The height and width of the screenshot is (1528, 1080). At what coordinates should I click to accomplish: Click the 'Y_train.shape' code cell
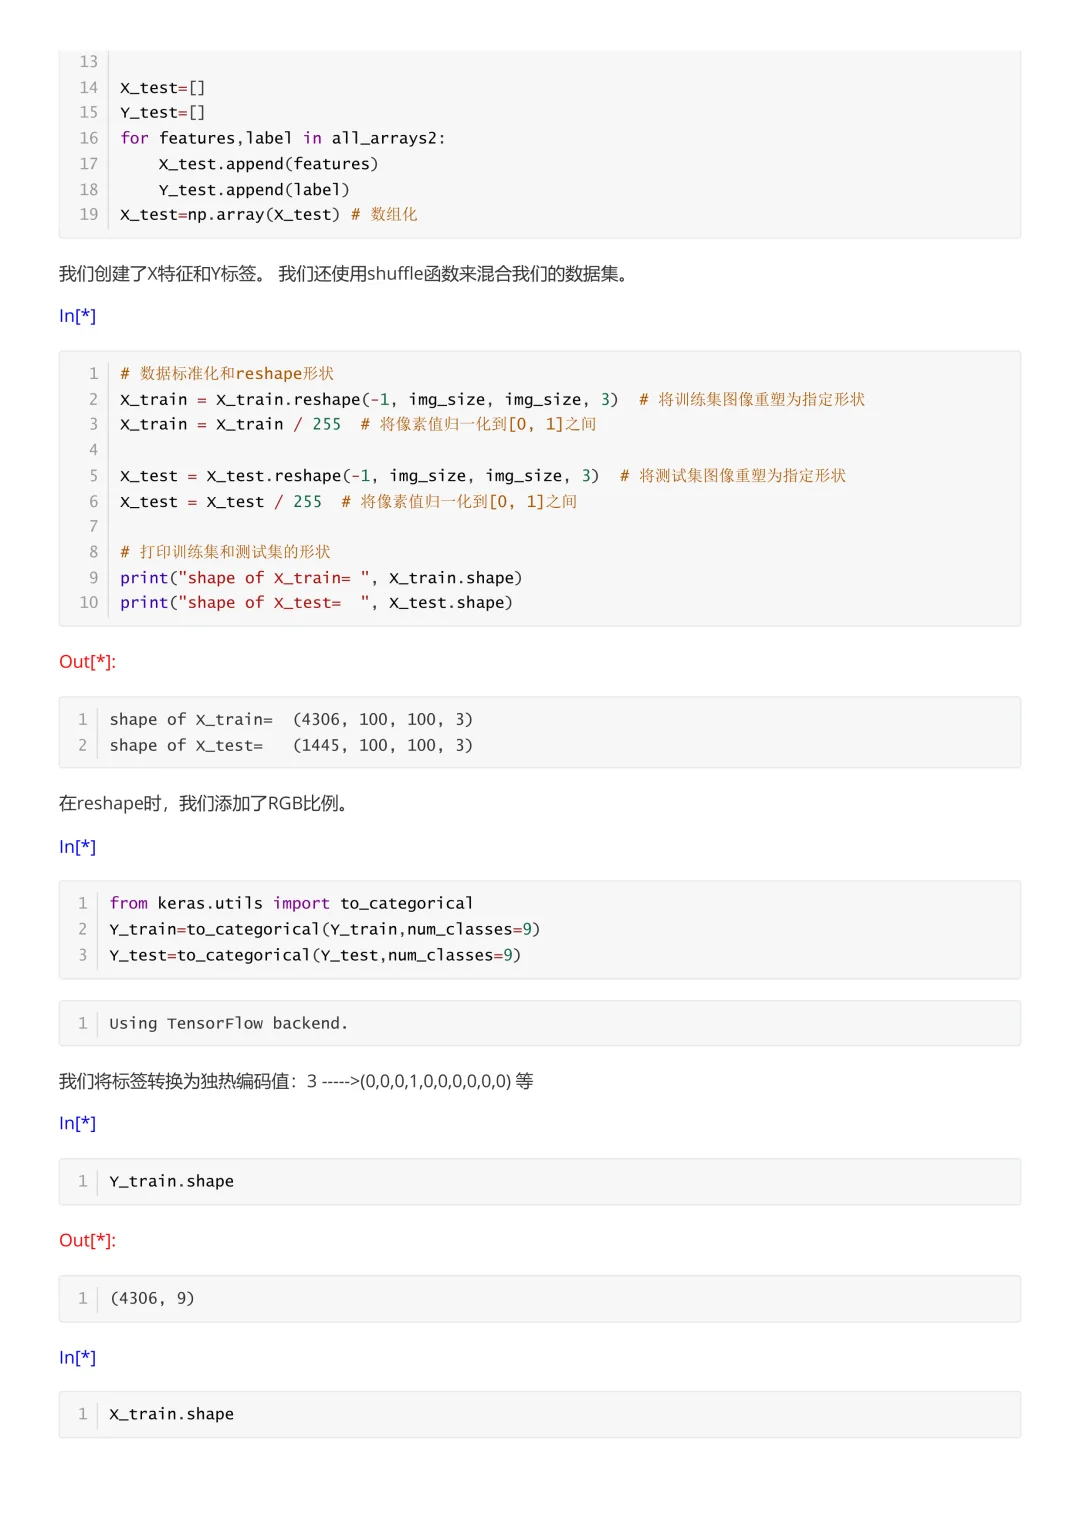point(540,1182)
